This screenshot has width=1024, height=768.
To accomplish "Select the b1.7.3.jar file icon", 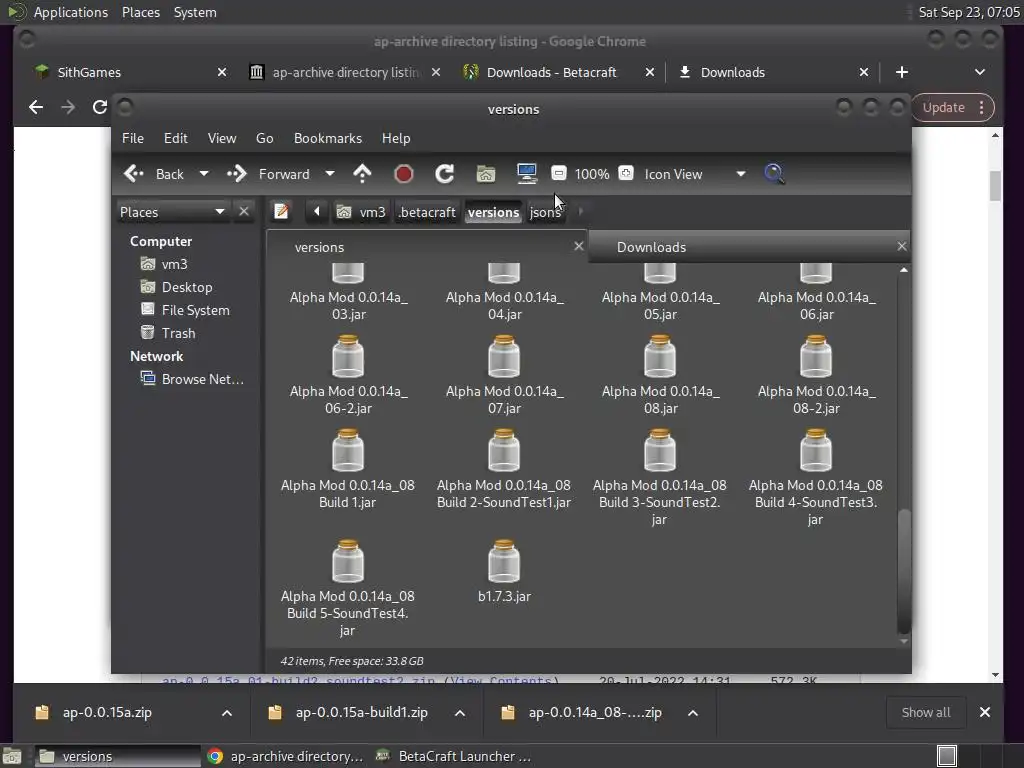I will pos(504,561).
